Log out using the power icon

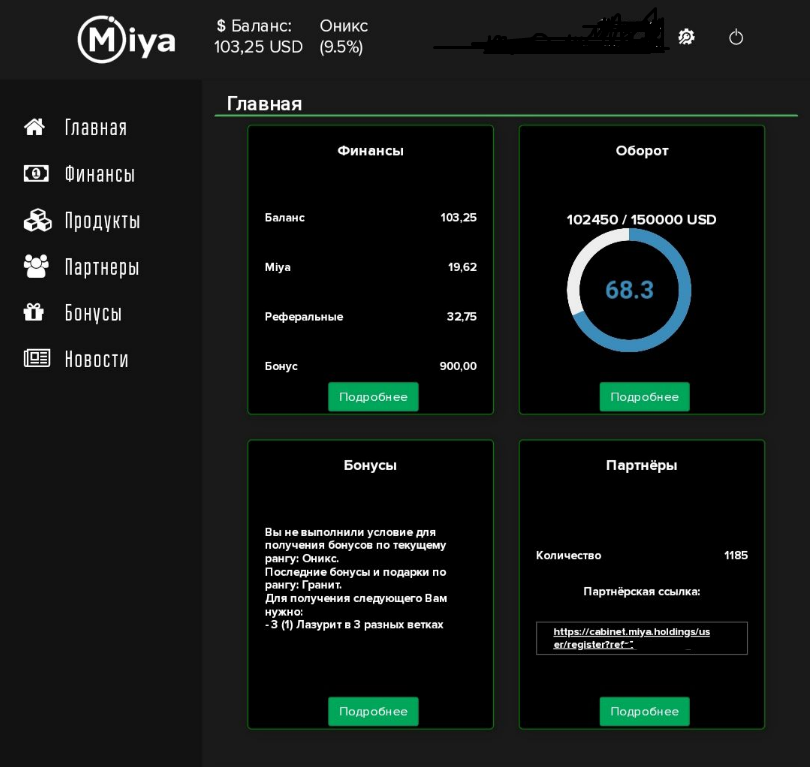coord(736,37)
